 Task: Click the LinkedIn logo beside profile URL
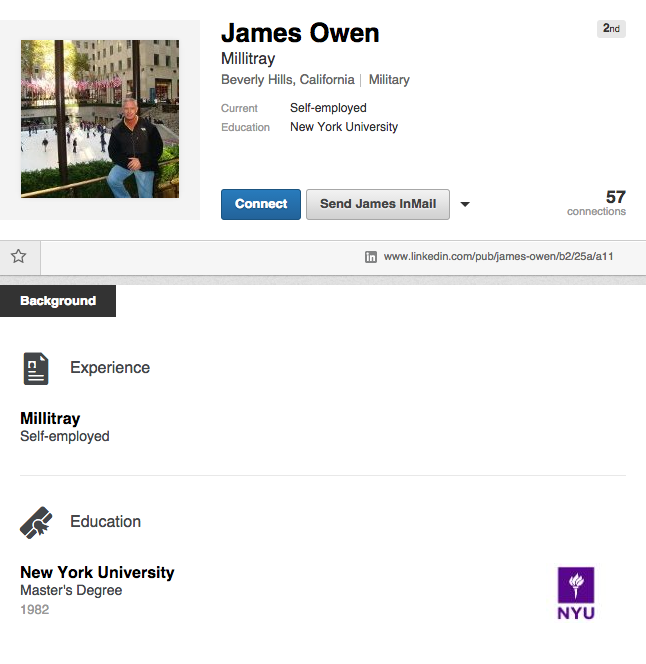click(x=371, y=257)
